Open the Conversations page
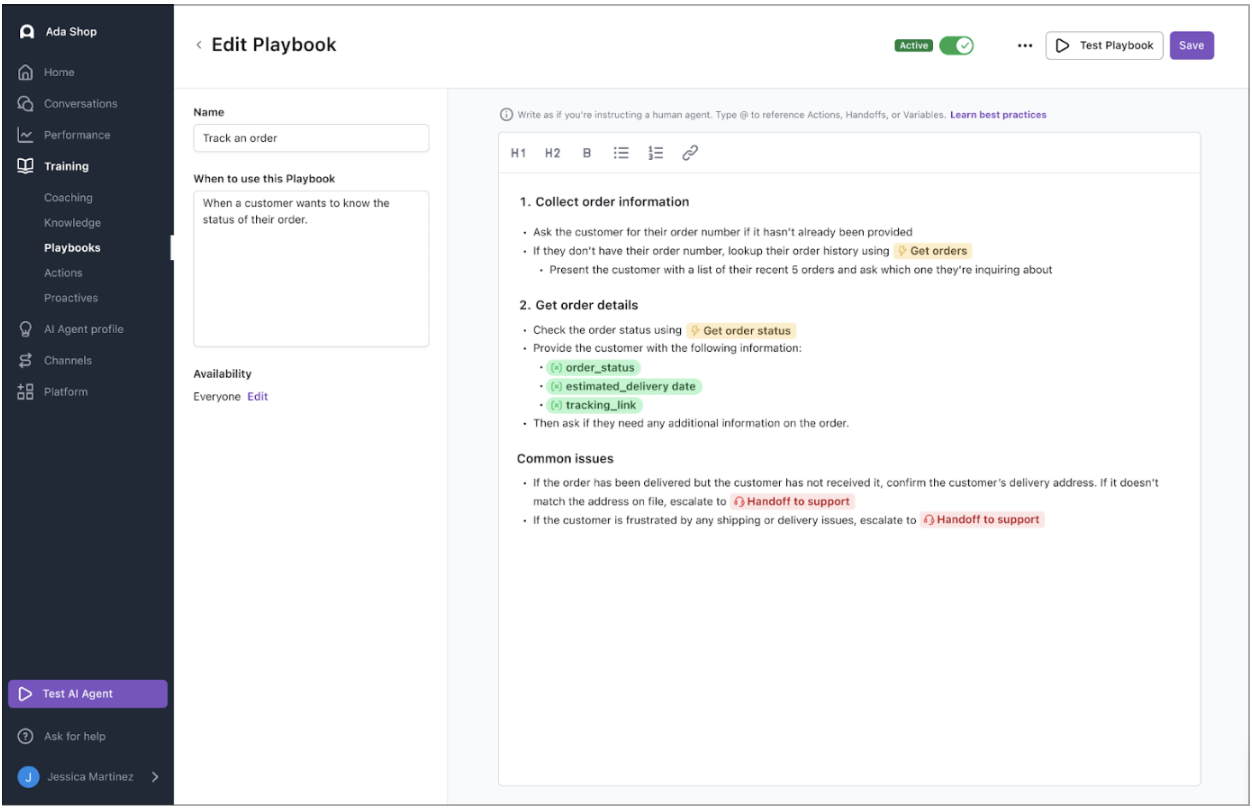The height and width of the screenshot is (810, 1252). pos(80,104)
